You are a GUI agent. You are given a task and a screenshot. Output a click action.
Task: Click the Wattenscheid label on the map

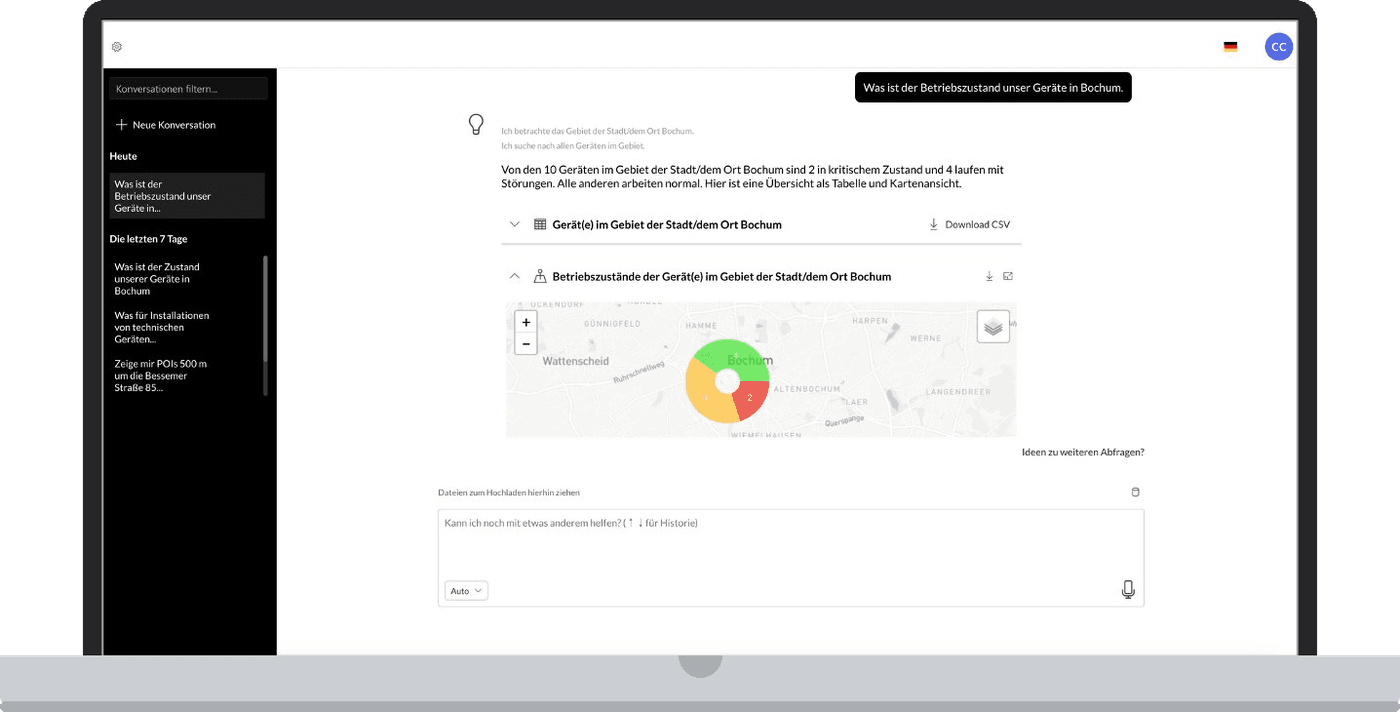(x=575, y=361)
